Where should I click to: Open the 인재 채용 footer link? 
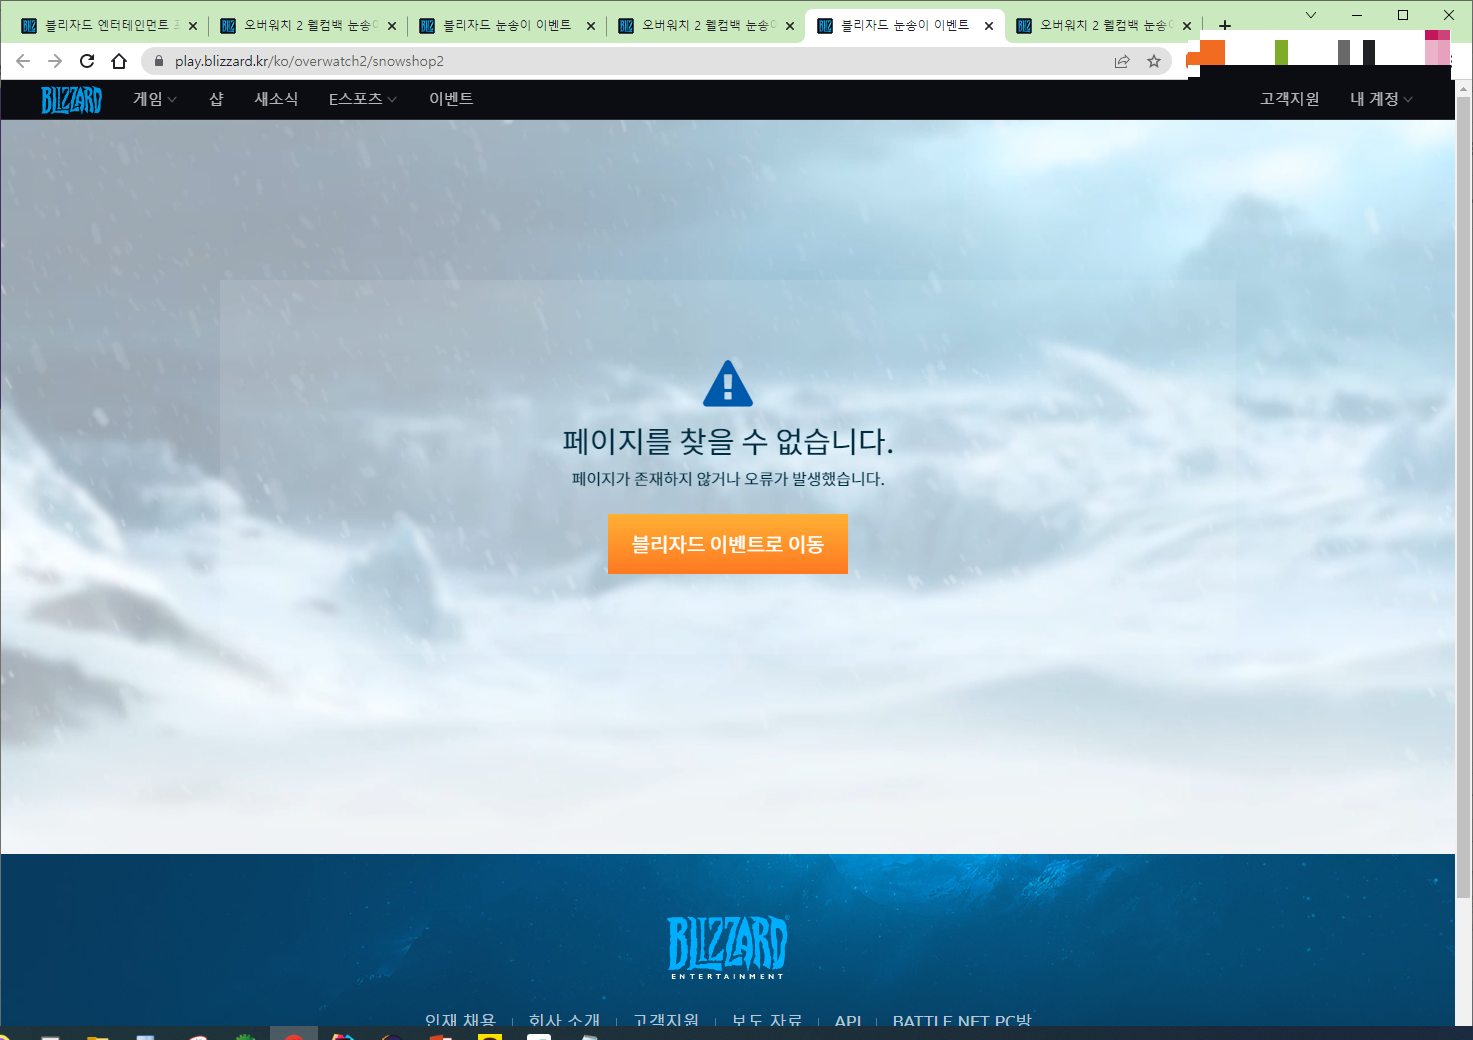click(460, 1020)
